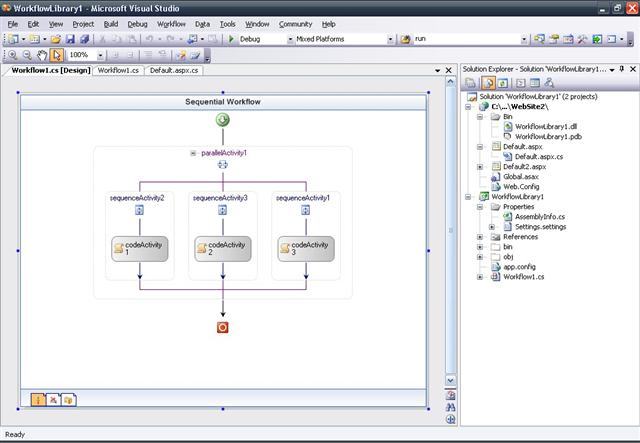Open the Start Page toolbar icon
The width and height of the screenshot is (640, 443).
pos(597,39)
